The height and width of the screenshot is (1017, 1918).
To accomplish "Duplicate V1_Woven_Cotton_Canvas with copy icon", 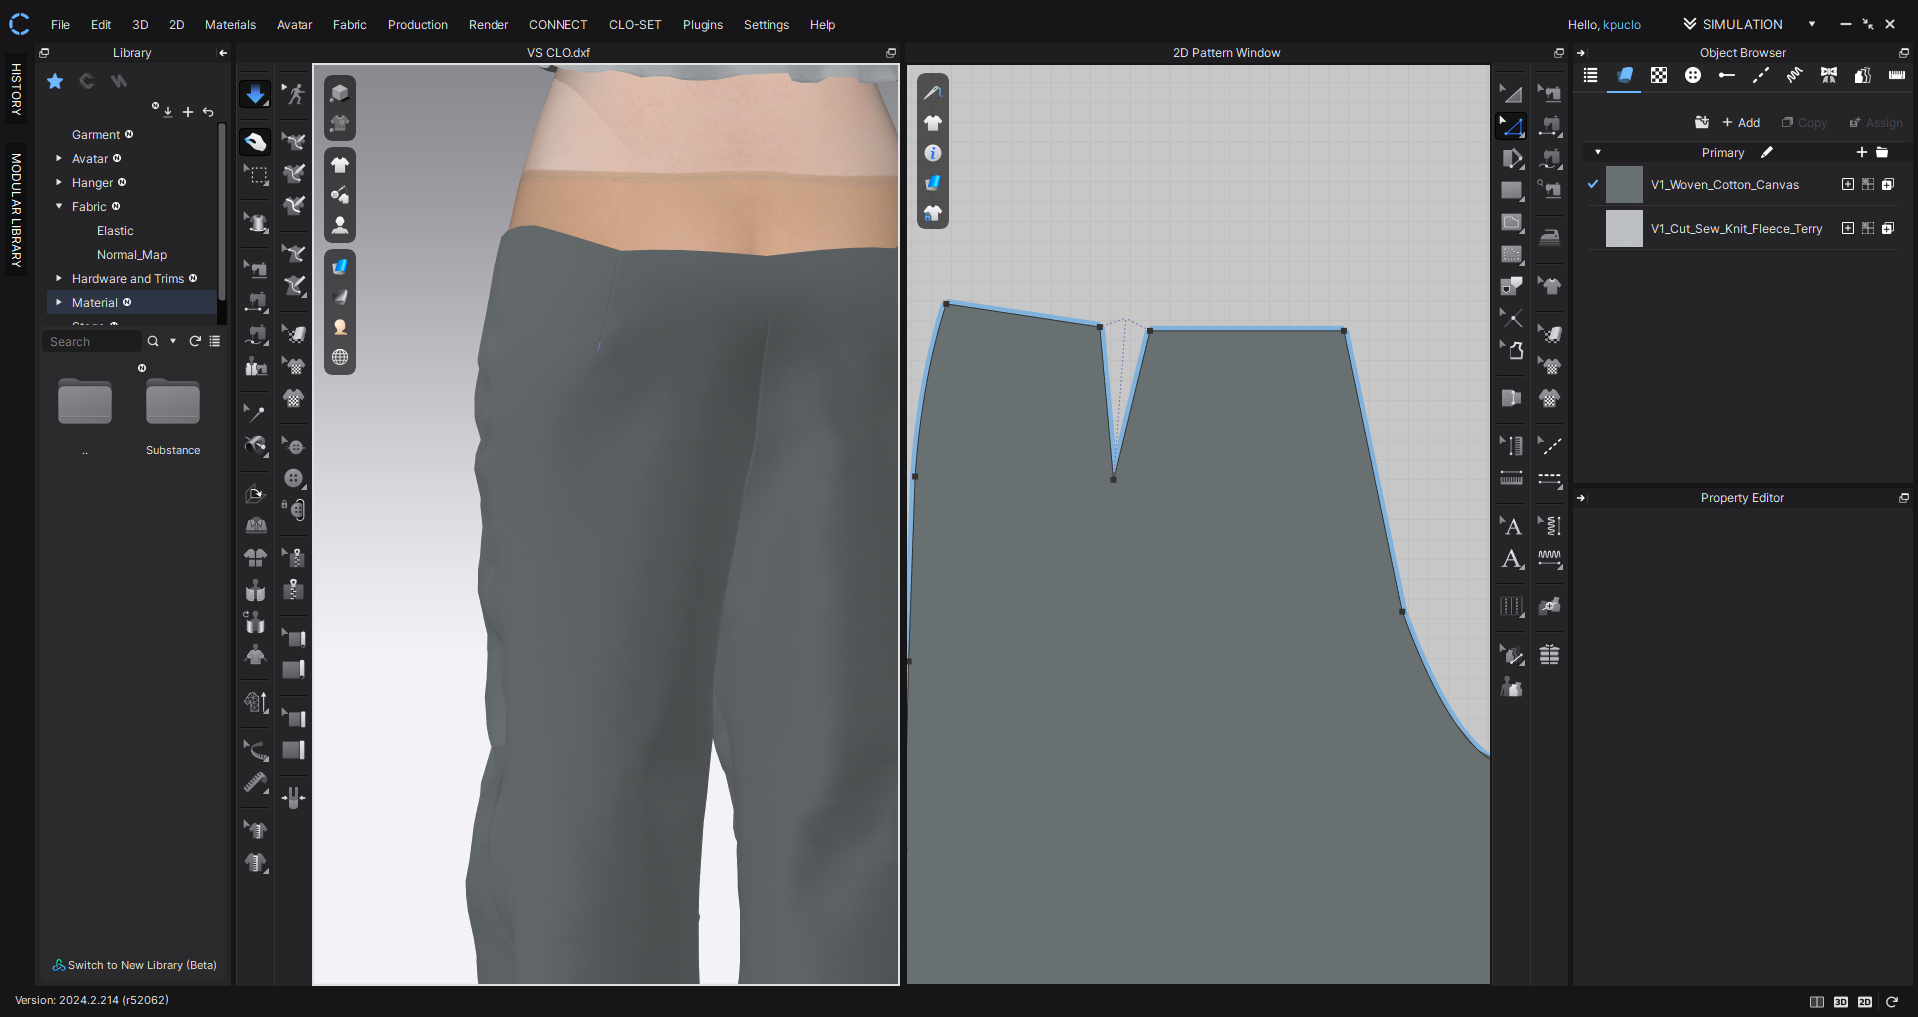I will point(1888,185).
